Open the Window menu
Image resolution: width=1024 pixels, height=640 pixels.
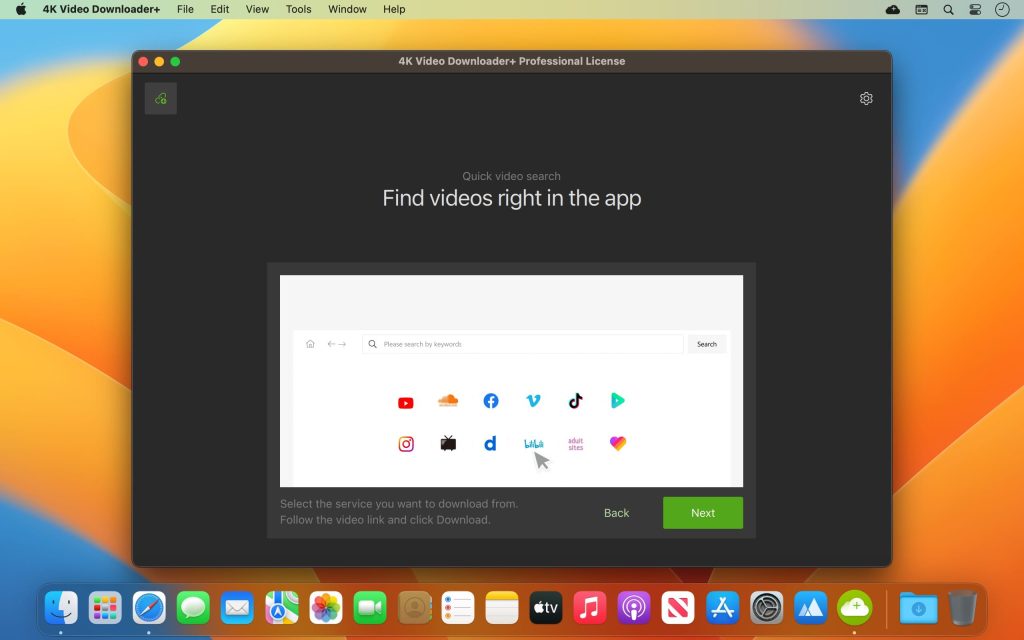tap(346, 9)
